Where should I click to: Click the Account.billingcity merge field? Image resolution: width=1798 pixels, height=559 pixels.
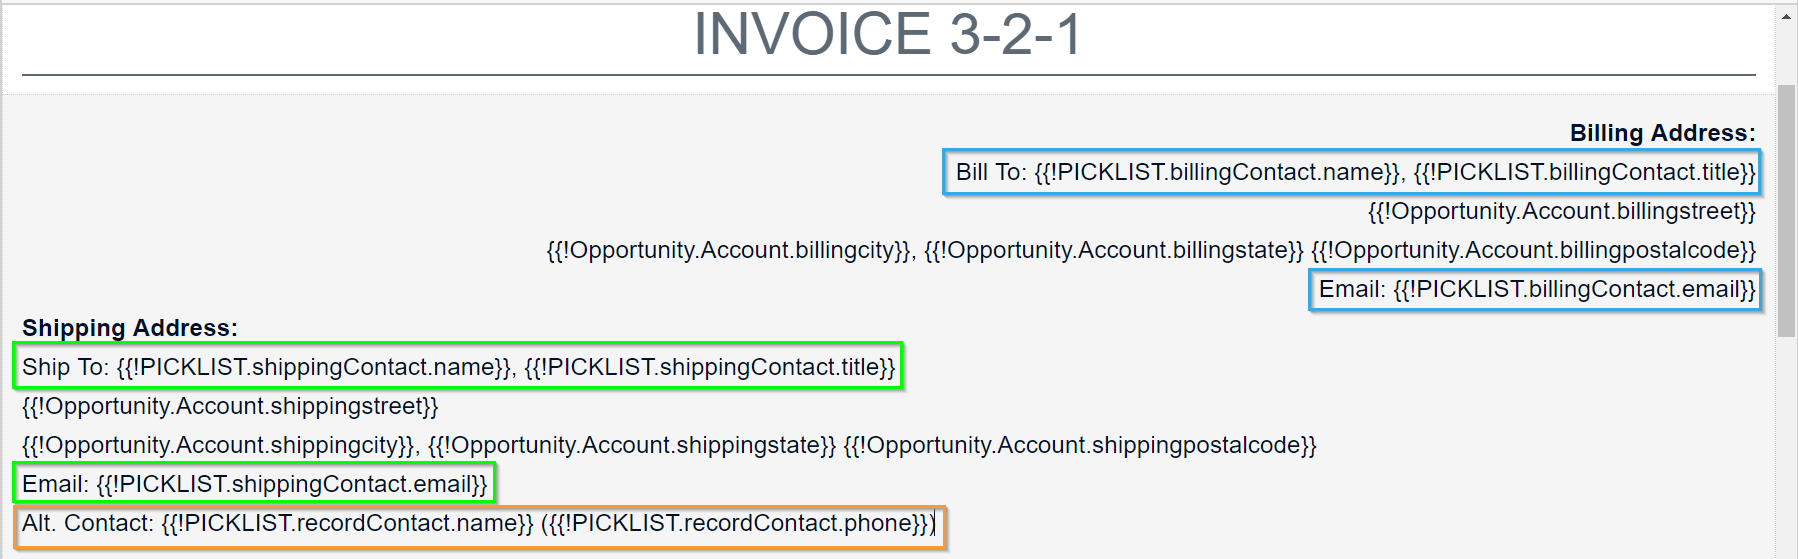click(x=730, y=250)
